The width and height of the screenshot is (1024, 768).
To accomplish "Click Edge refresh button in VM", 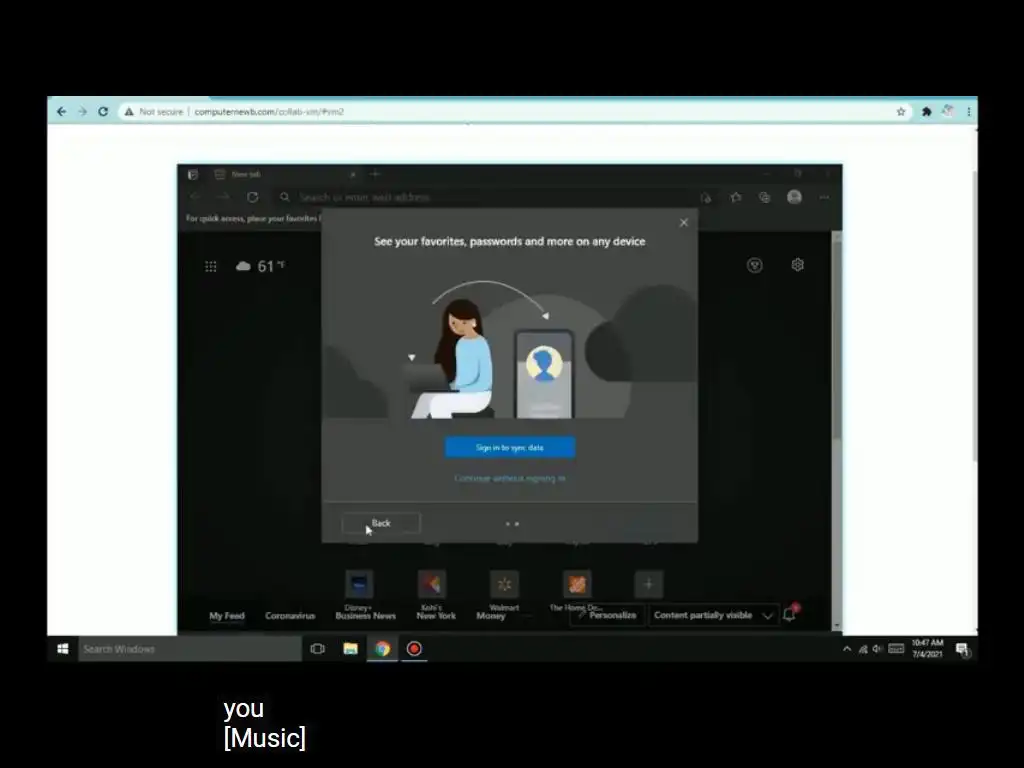I will (x=253, y=197).
